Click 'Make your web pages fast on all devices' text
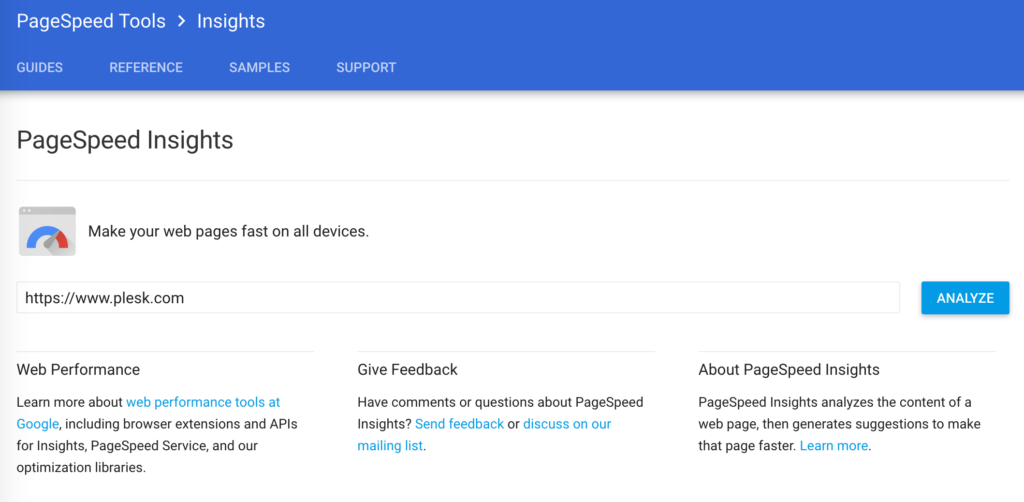 click(x=229, y=231)
